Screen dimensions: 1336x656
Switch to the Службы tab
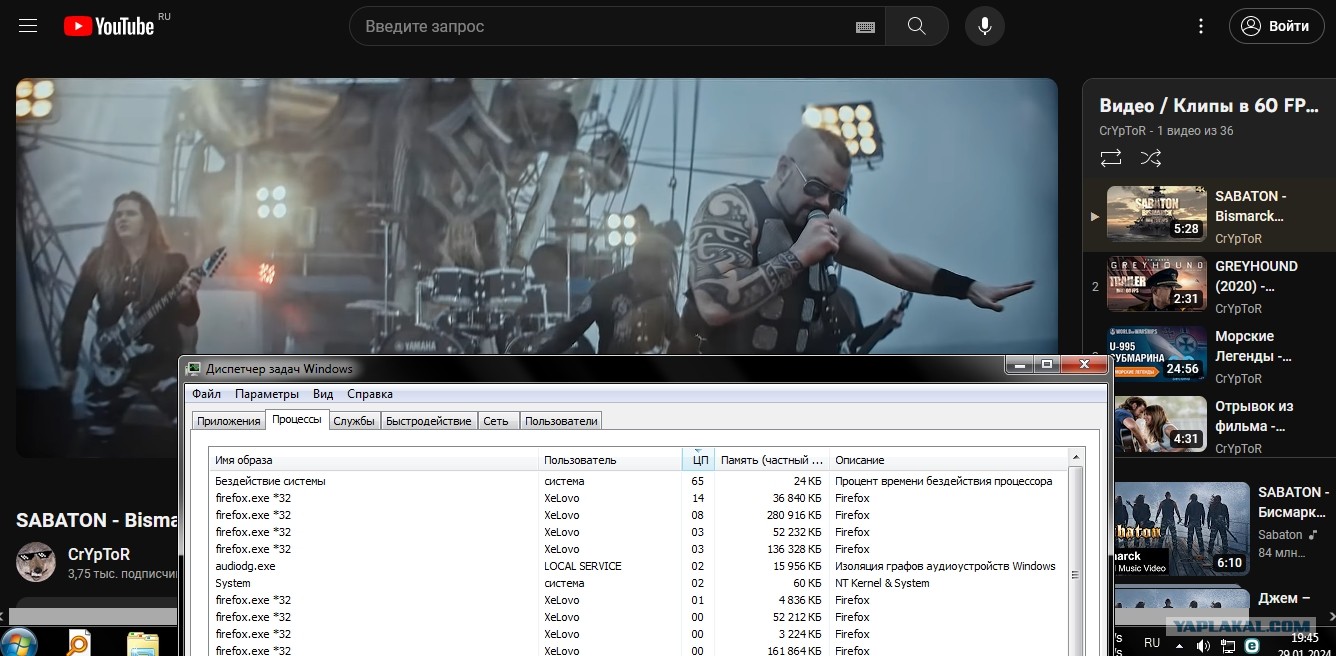354,421
